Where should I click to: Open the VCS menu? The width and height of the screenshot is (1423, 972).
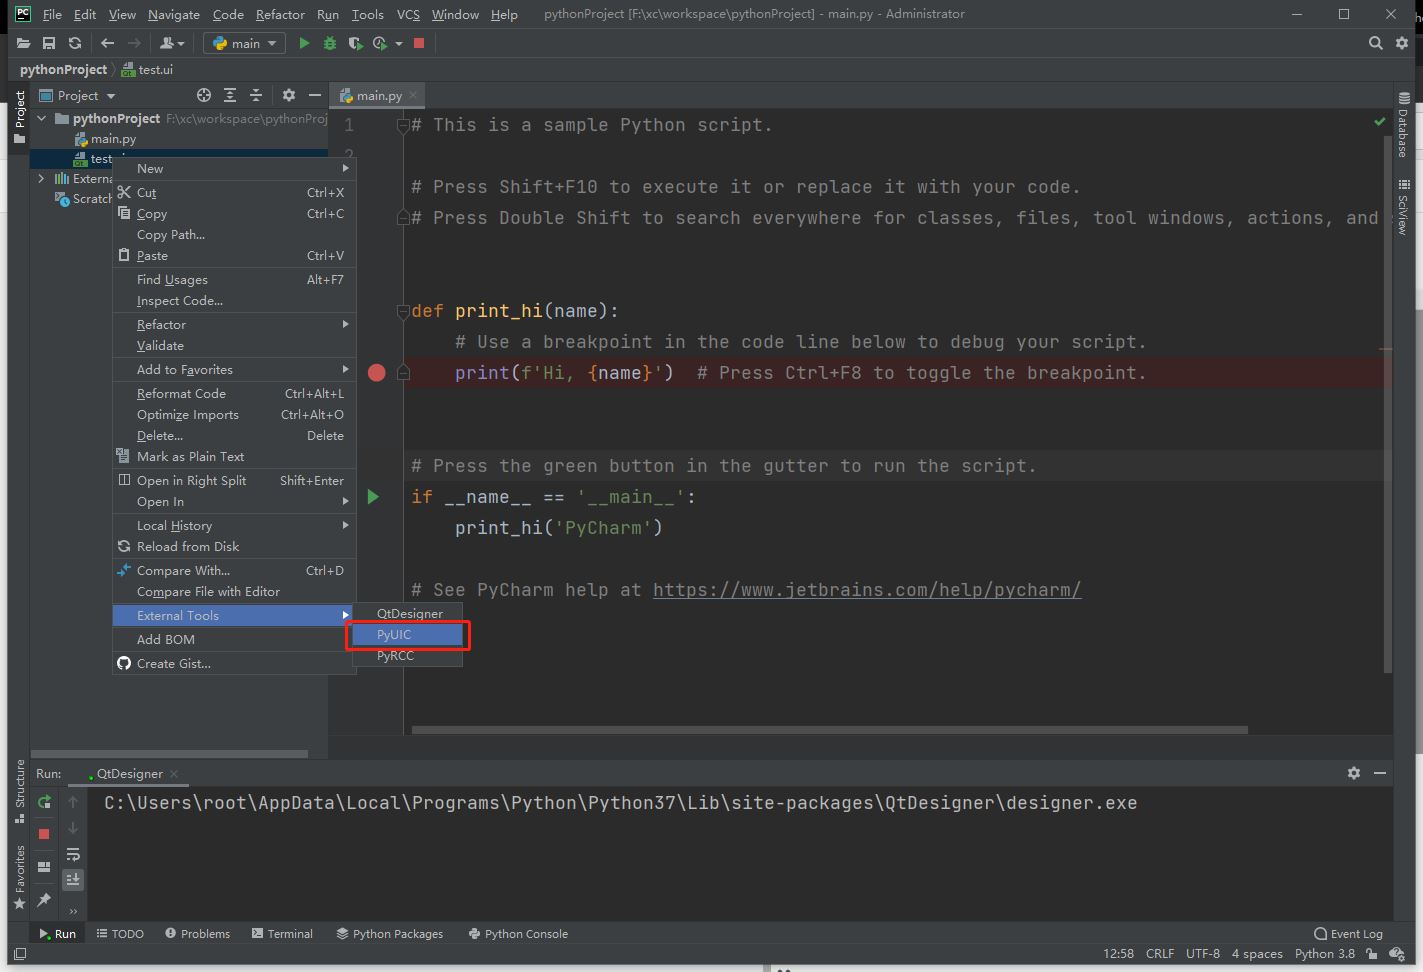(408, 14)
